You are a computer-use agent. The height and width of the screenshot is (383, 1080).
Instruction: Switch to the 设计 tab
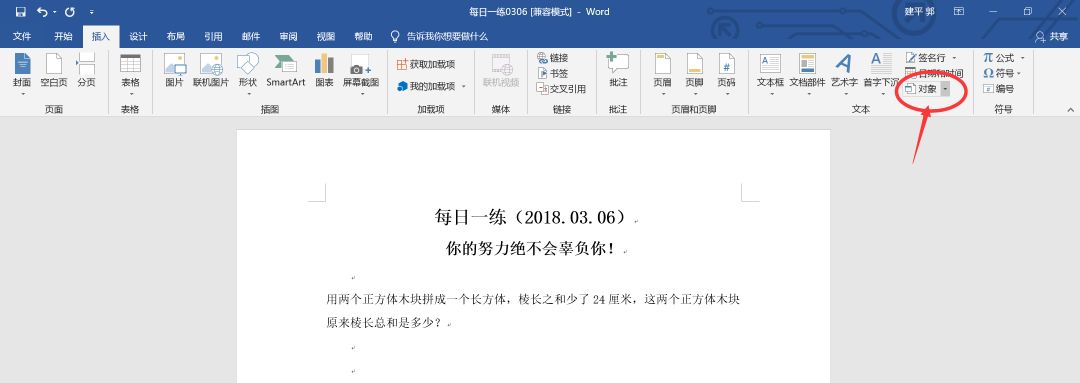pos(138,37)
